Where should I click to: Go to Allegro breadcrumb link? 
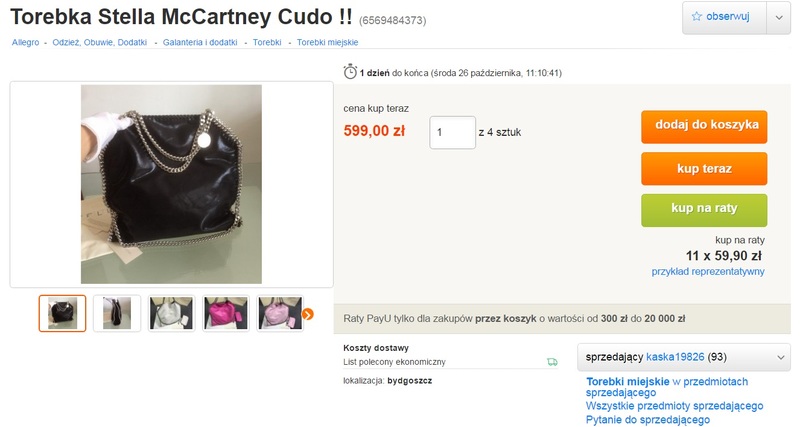[x=26, y=42]
